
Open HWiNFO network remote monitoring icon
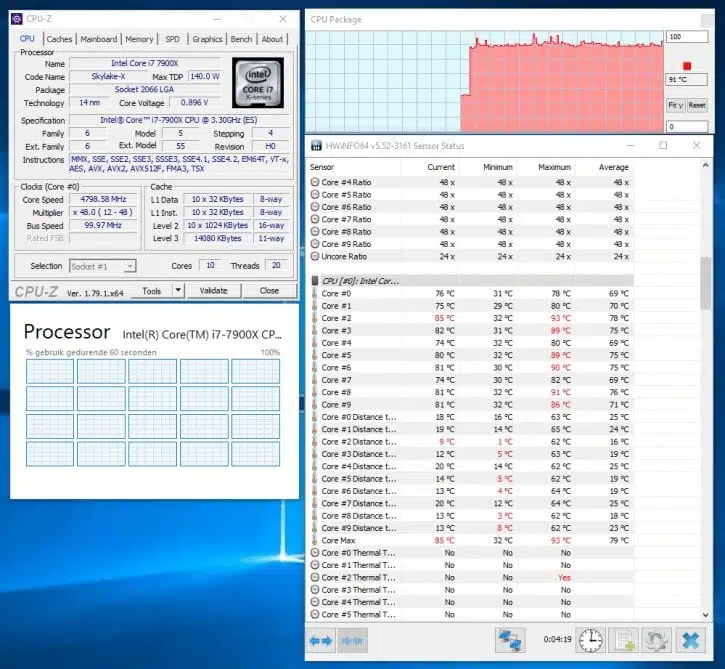(x=510, y=640)
